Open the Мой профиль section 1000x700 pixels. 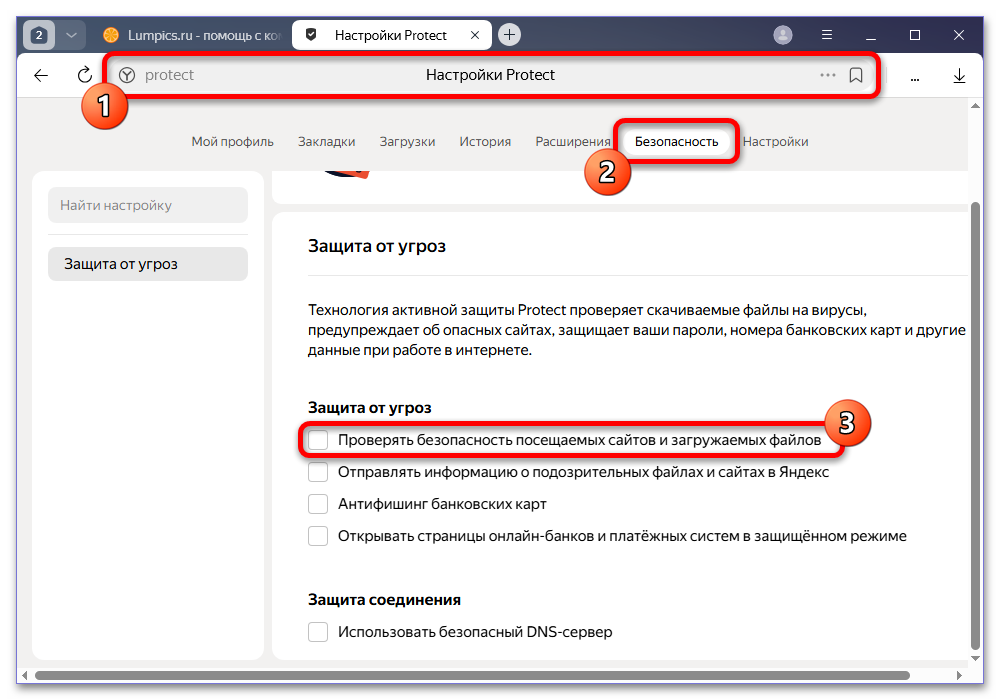[232, 142]
